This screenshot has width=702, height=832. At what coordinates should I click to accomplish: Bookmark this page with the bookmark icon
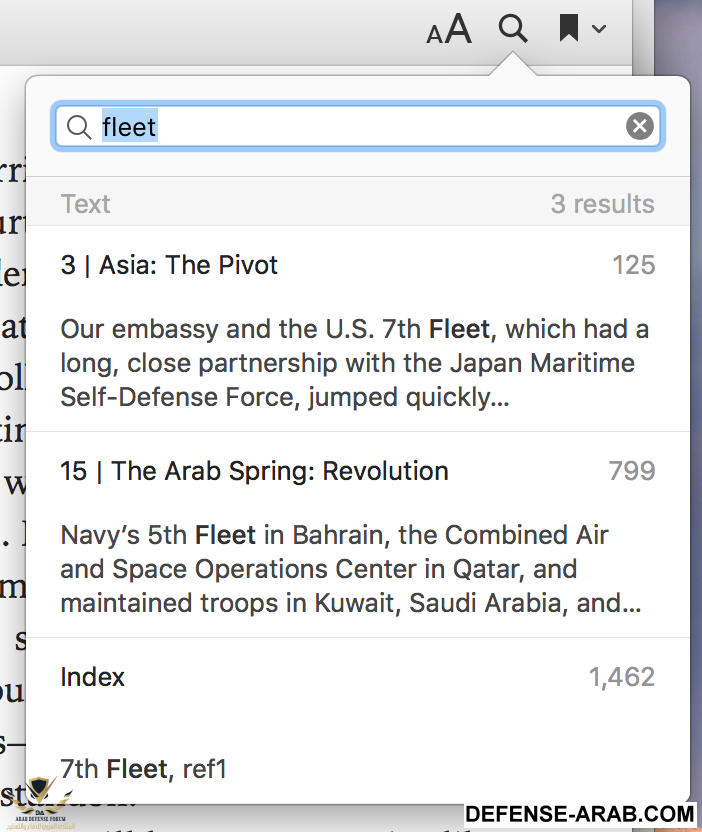569,29
